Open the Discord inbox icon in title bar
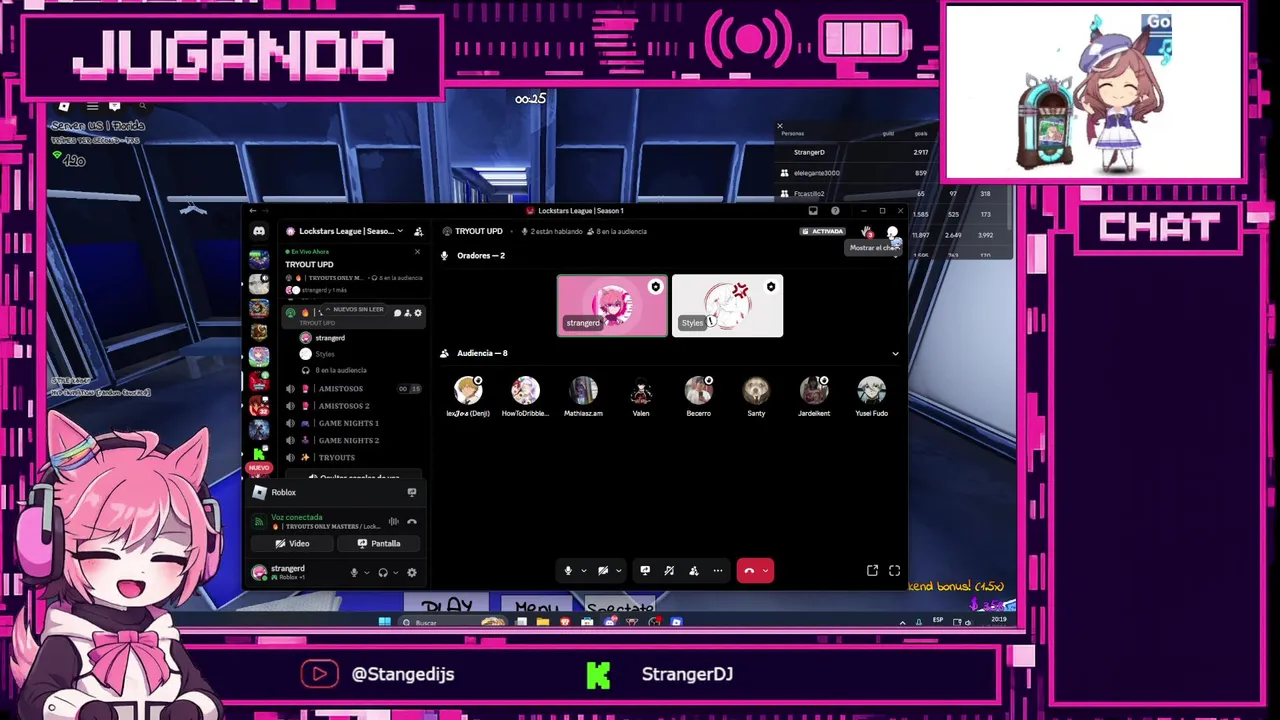Image resolution: width=1280 pixels, height=720 pixels. pyautogui.click(x=813, y=211)
